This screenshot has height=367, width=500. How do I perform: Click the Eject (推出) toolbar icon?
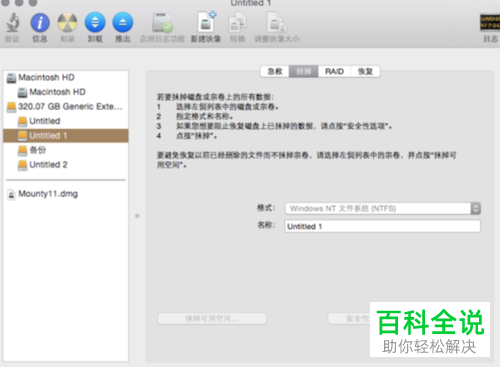click(123, 23)
